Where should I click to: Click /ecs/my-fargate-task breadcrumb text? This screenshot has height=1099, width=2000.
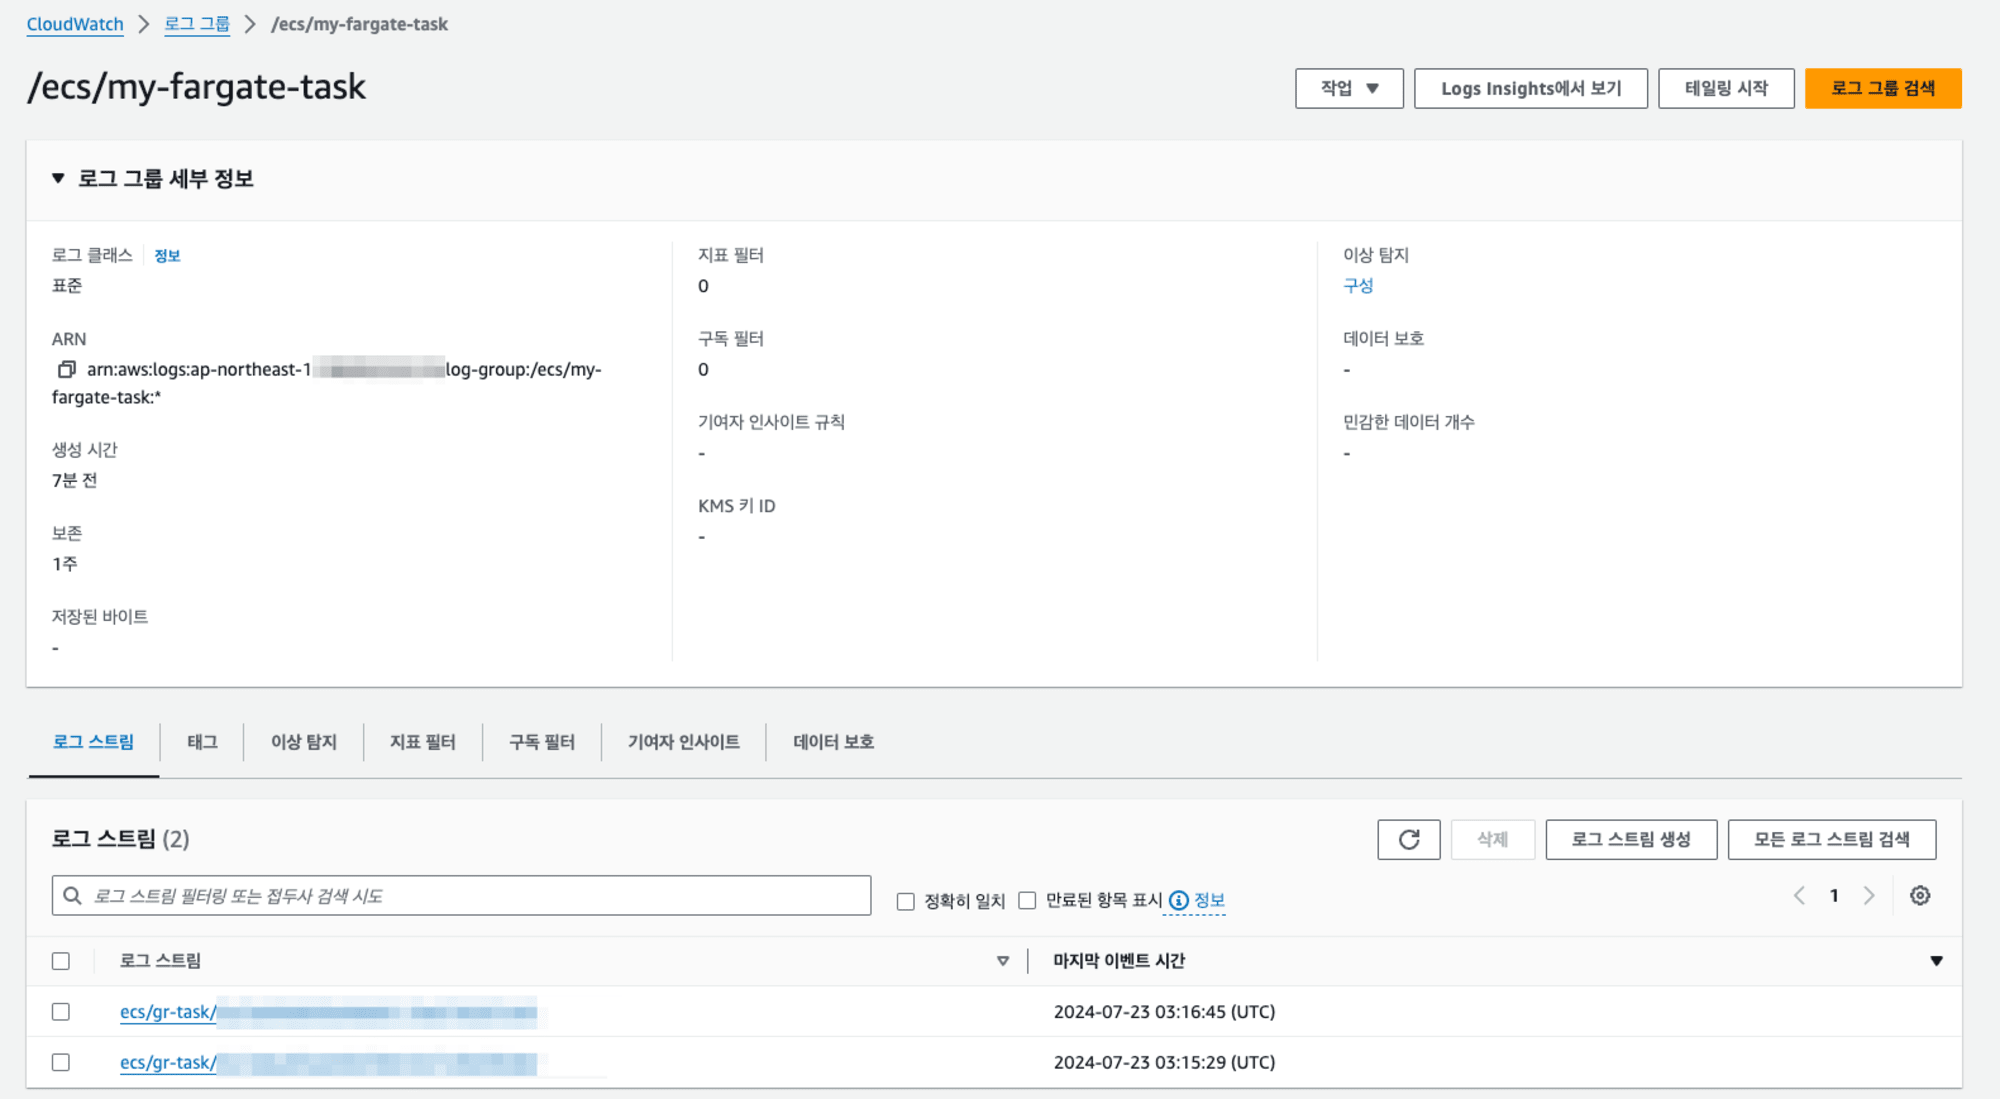(x=359, y=24)
